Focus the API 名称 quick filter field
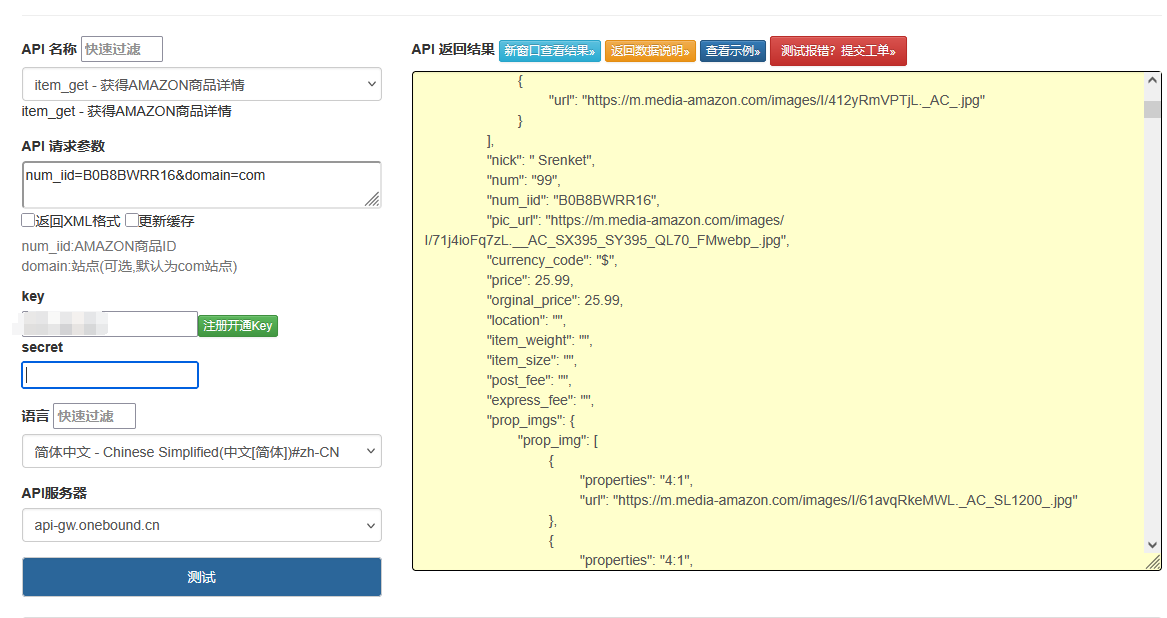 point(121,49)
